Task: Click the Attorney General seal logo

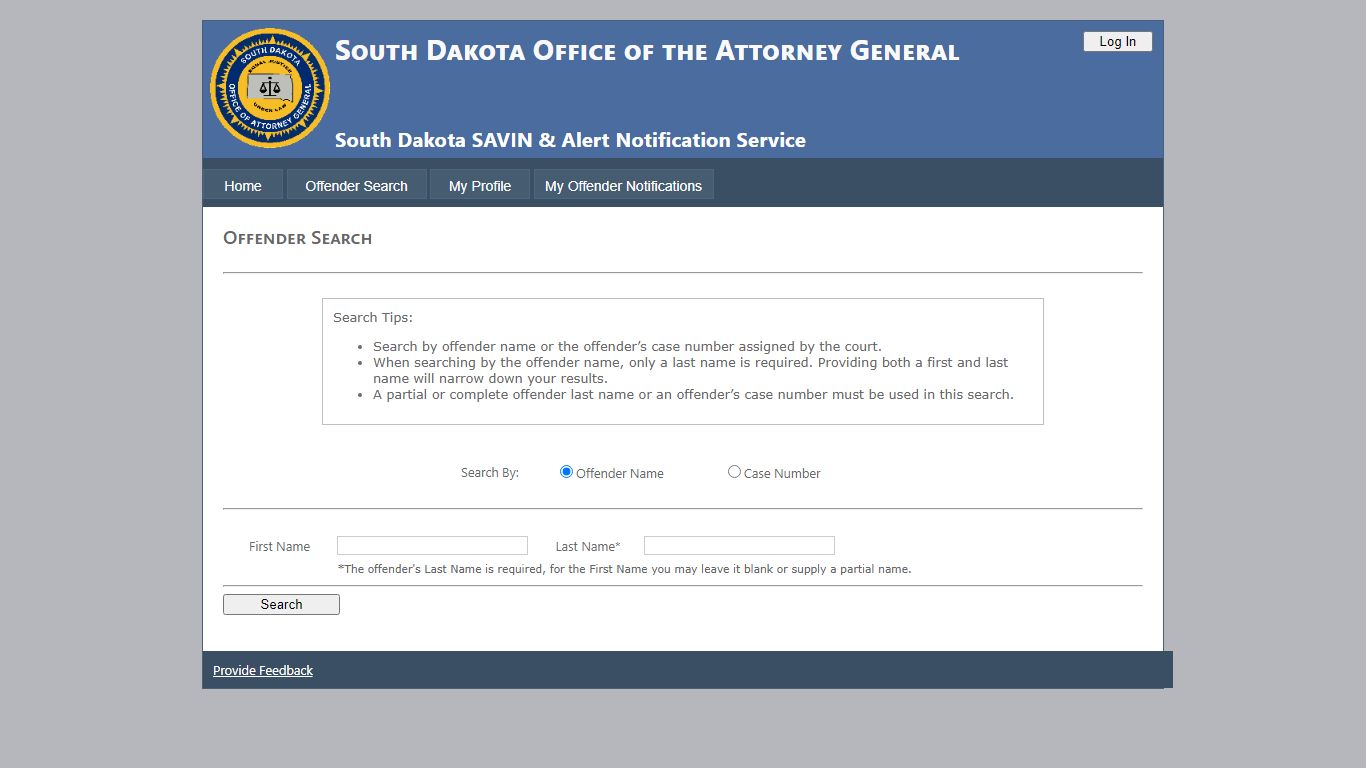Action: [x=270, y=88]
